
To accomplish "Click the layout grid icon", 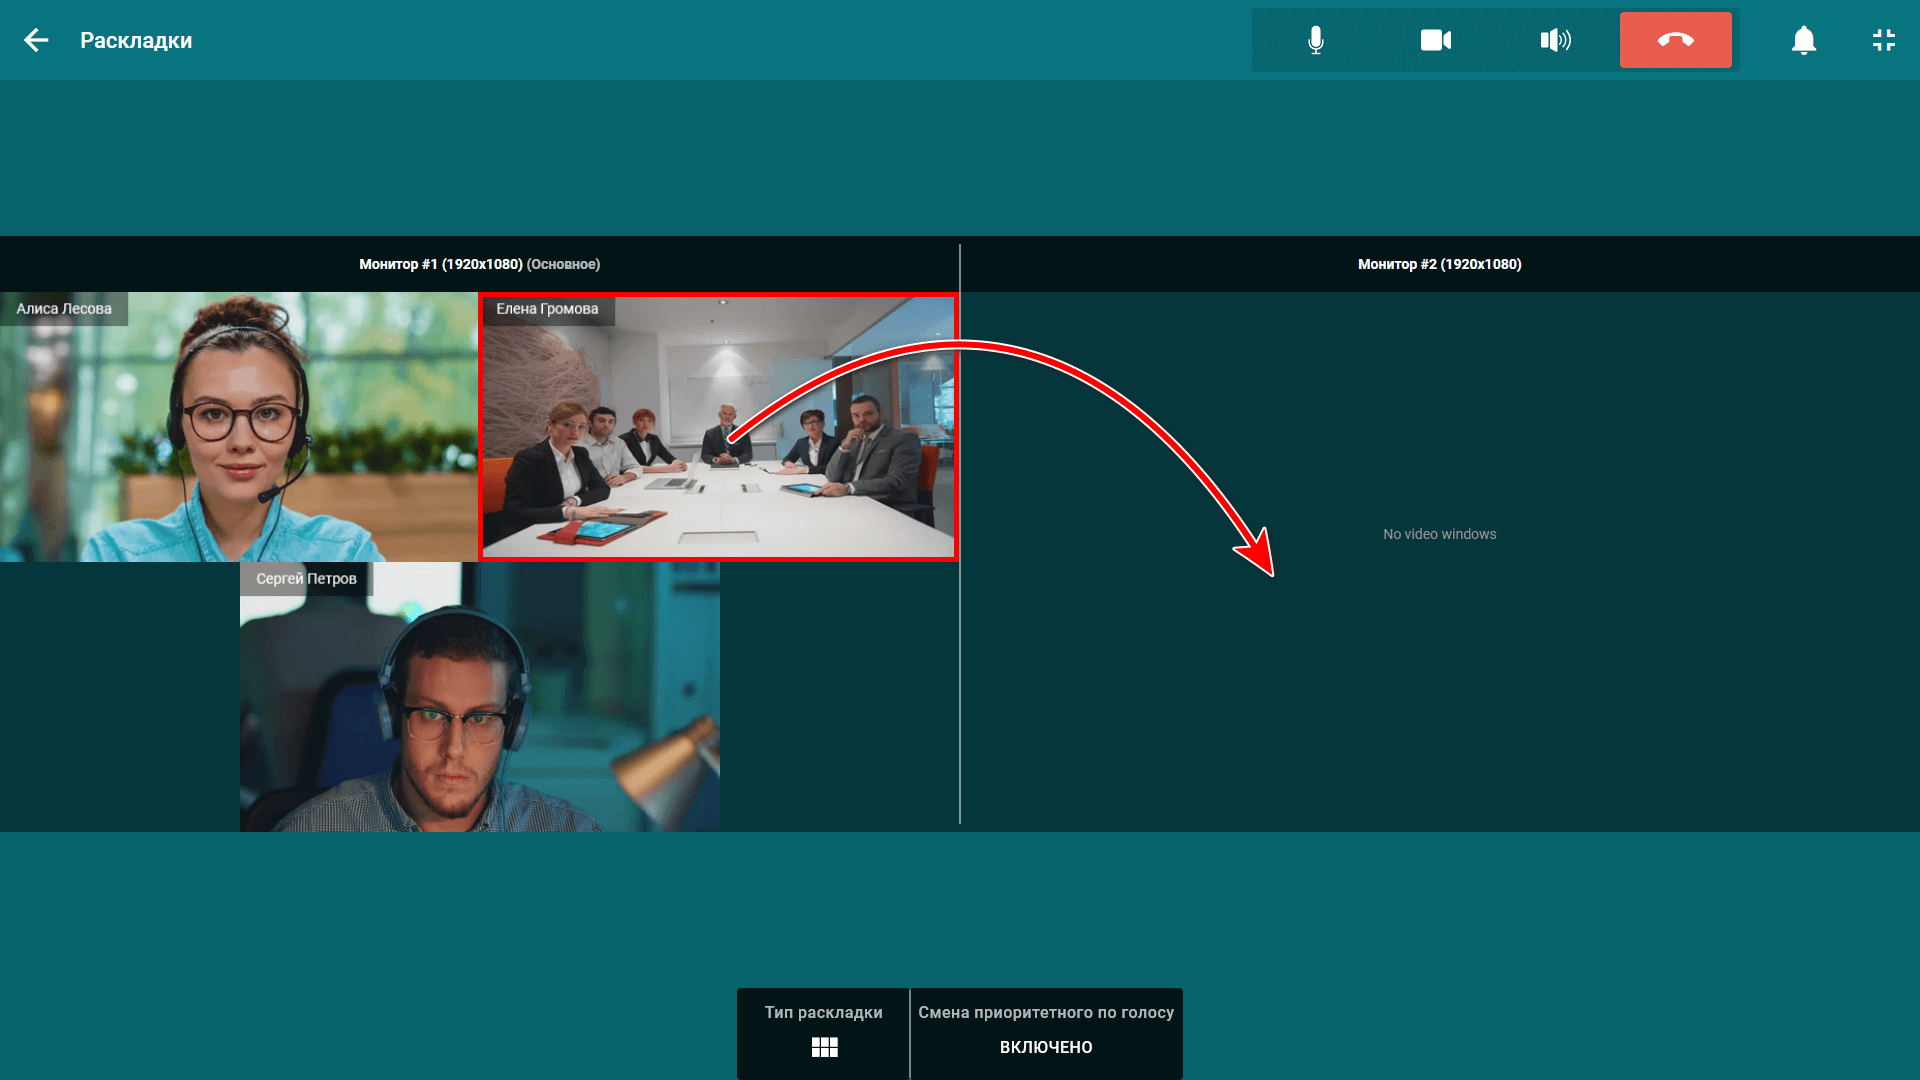I will tap(824, 1047).
